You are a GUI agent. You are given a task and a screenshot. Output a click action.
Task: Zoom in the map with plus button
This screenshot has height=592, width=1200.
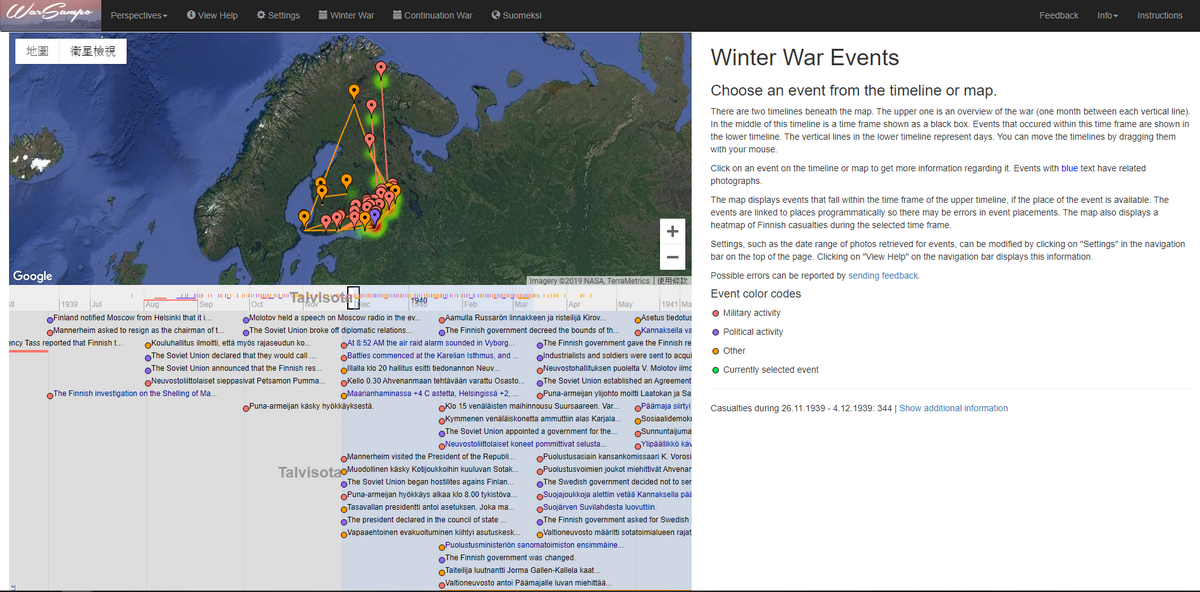[672, 231]
